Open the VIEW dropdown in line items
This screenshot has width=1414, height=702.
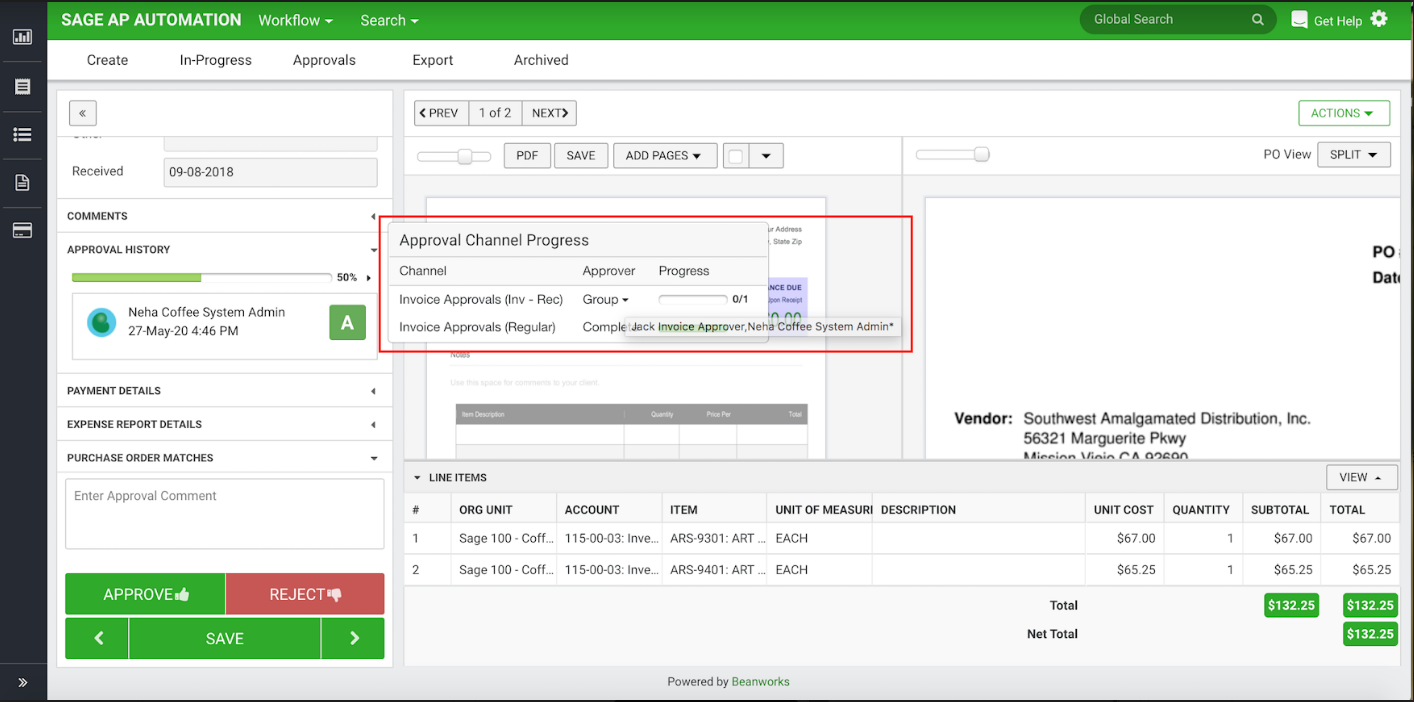click(x=1361, y=478)
